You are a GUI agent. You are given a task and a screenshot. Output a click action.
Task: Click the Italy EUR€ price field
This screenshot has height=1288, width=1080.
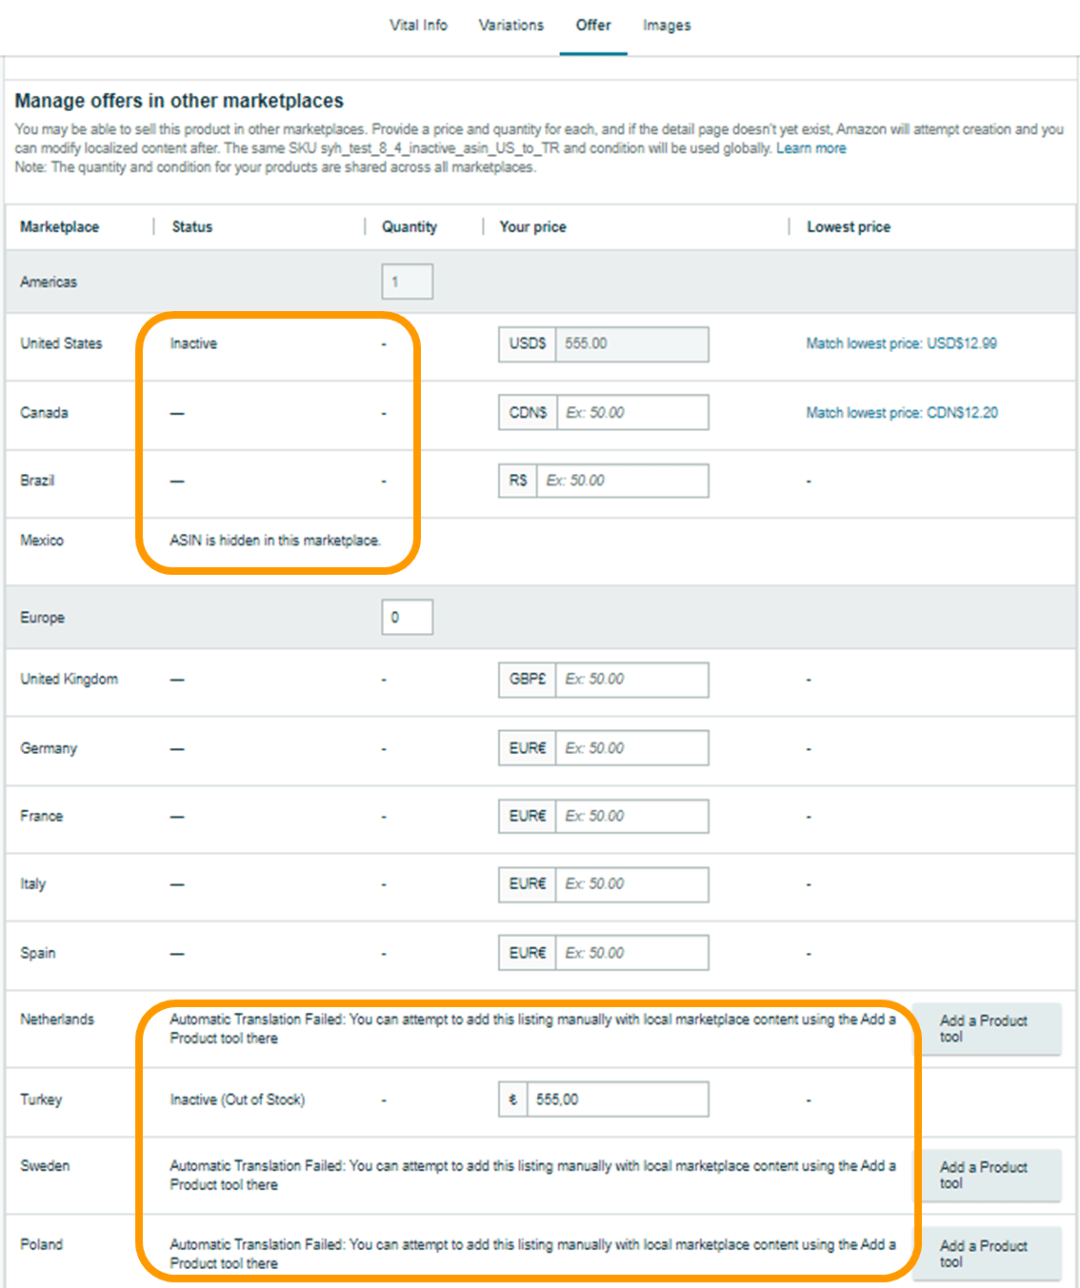click(632, 884)
